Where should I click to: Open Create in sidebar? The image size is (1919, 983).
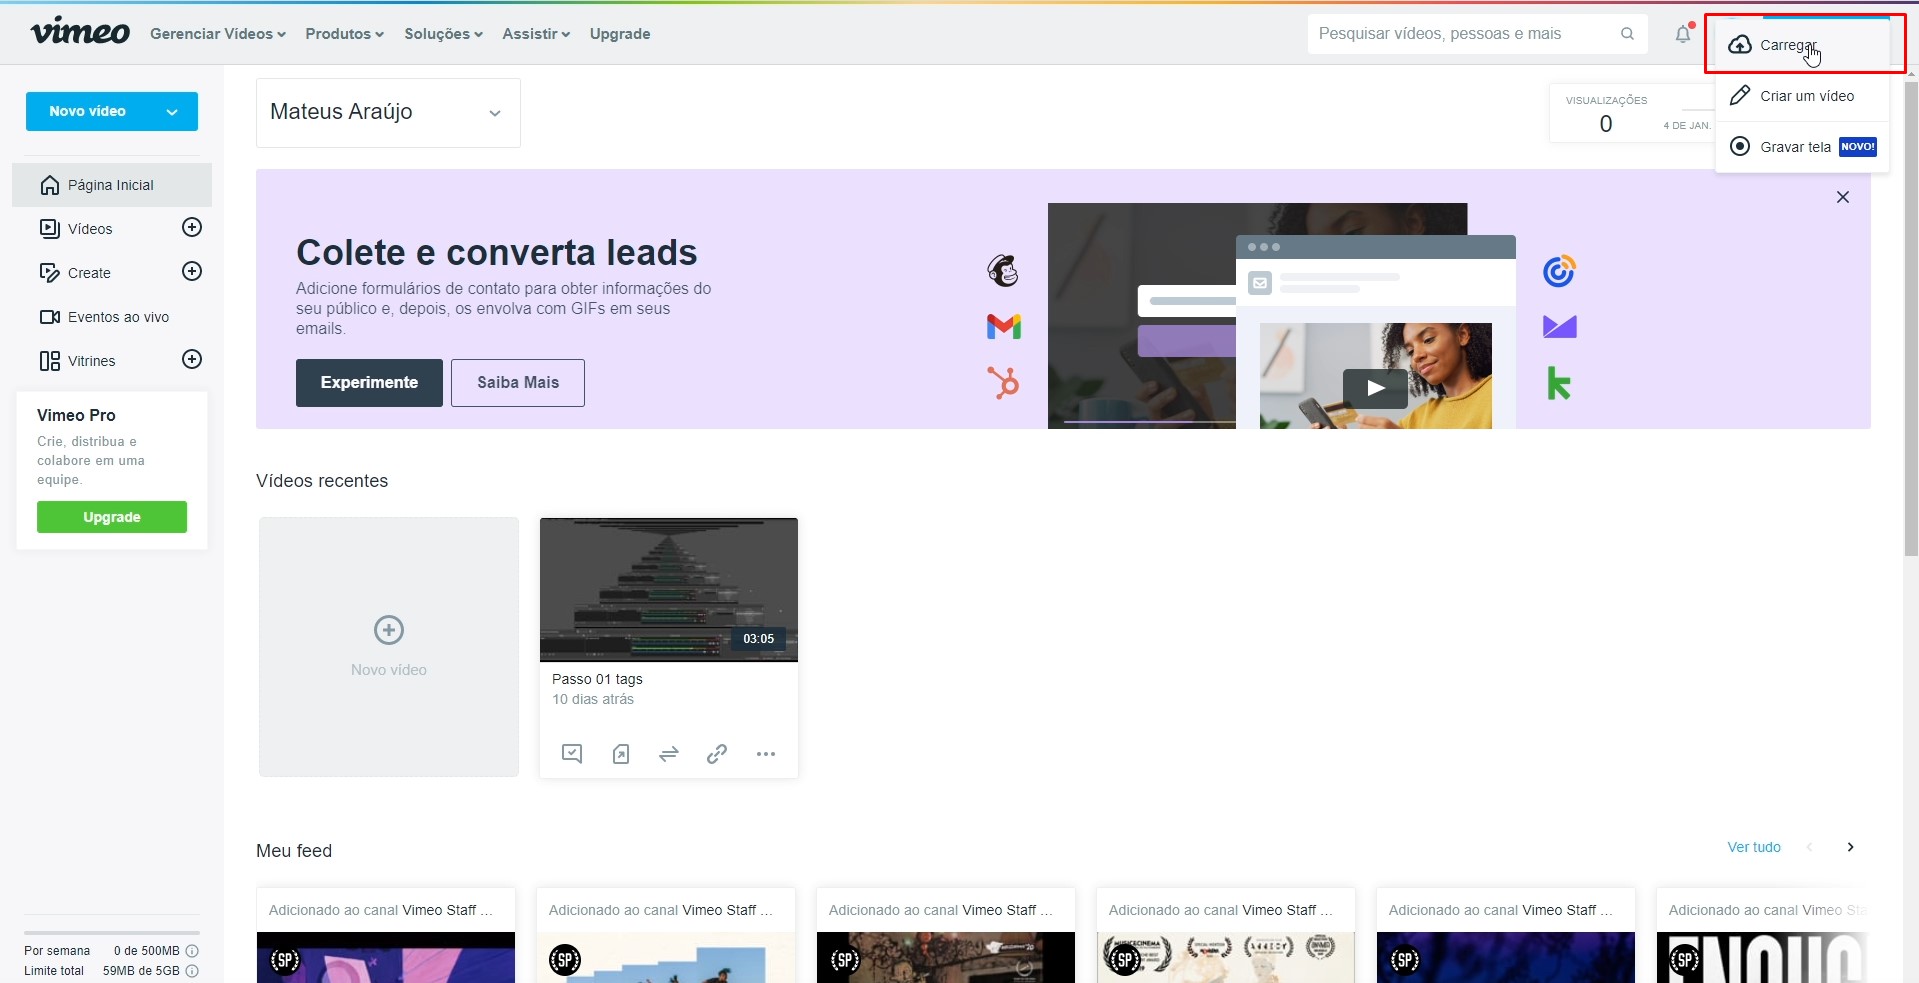click(89, 273)
